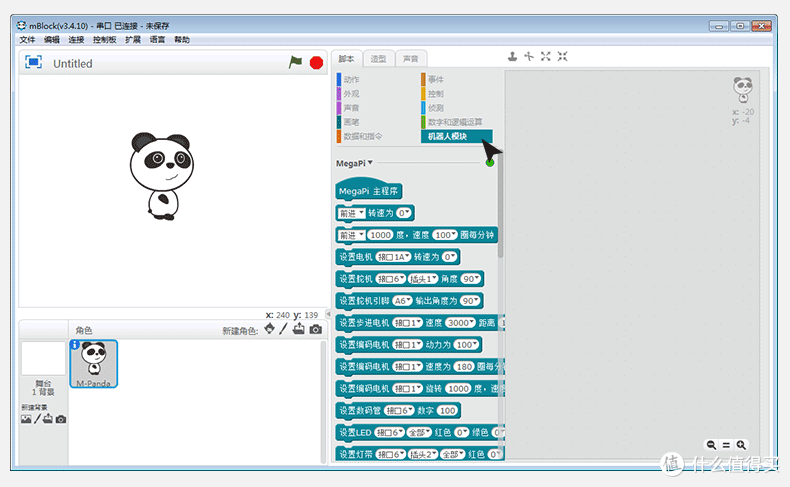790x487 pixels.
Task: Open the 3000 speed dropdown in the stepper block
Action: coord(460,323)
